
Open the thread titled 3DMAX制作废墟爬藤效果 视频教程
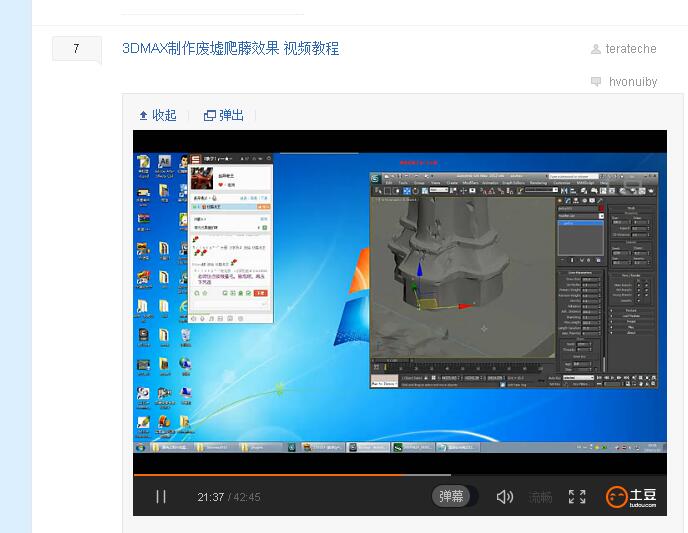230,48
